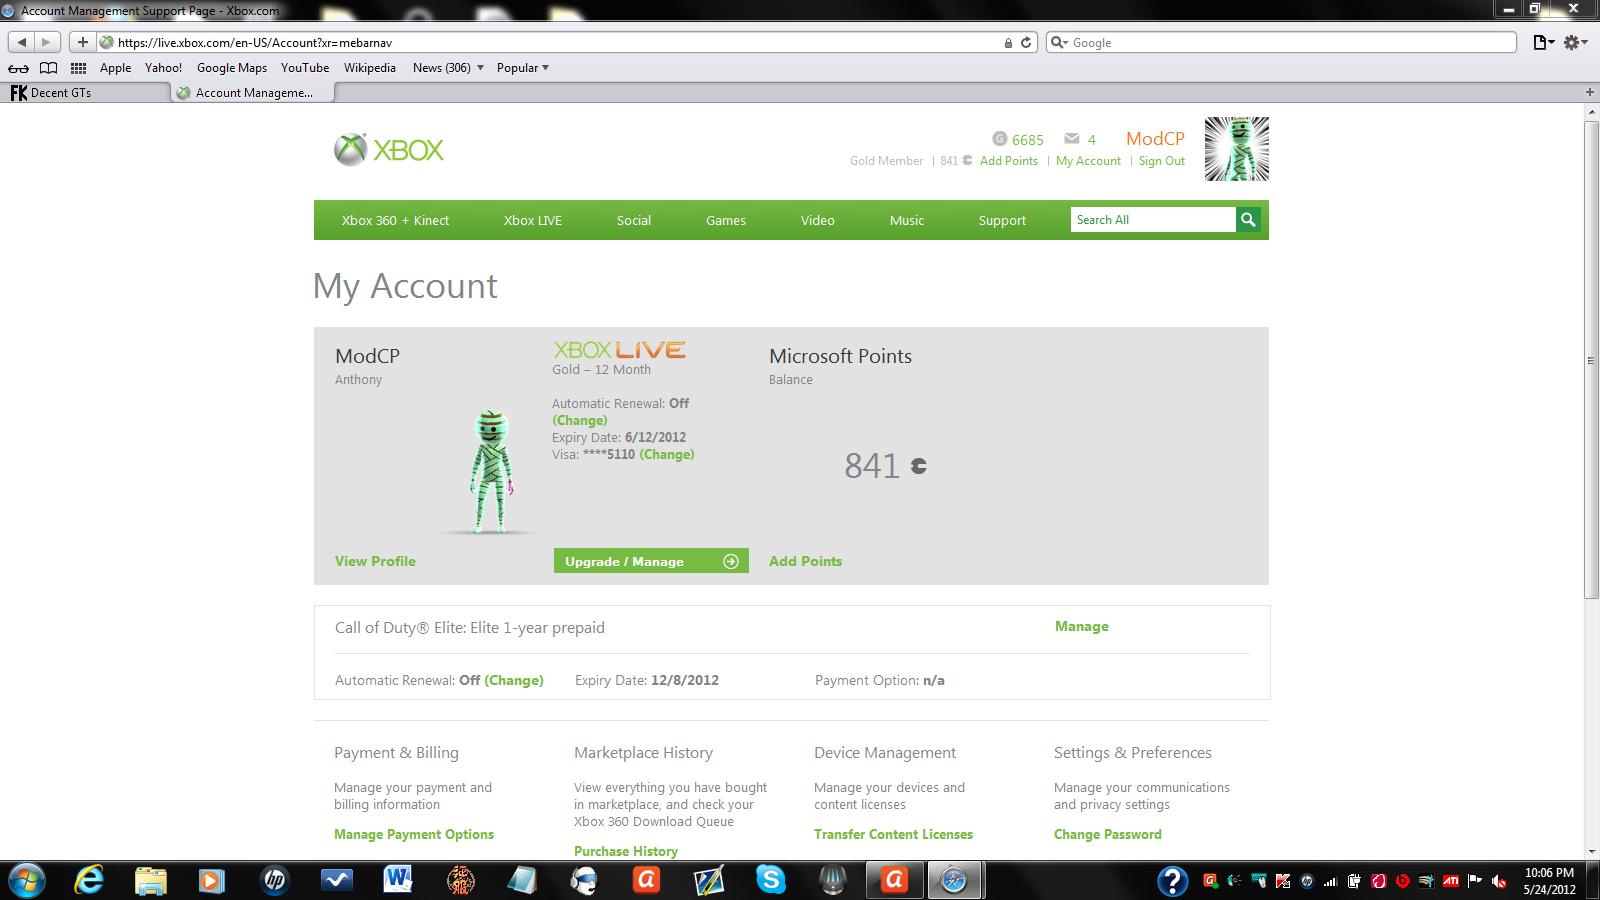The width and height of the screenshot is (1600, 900).
Task: Launch Internet Explorer from the taskbar
Action: (x=89, y=880)
